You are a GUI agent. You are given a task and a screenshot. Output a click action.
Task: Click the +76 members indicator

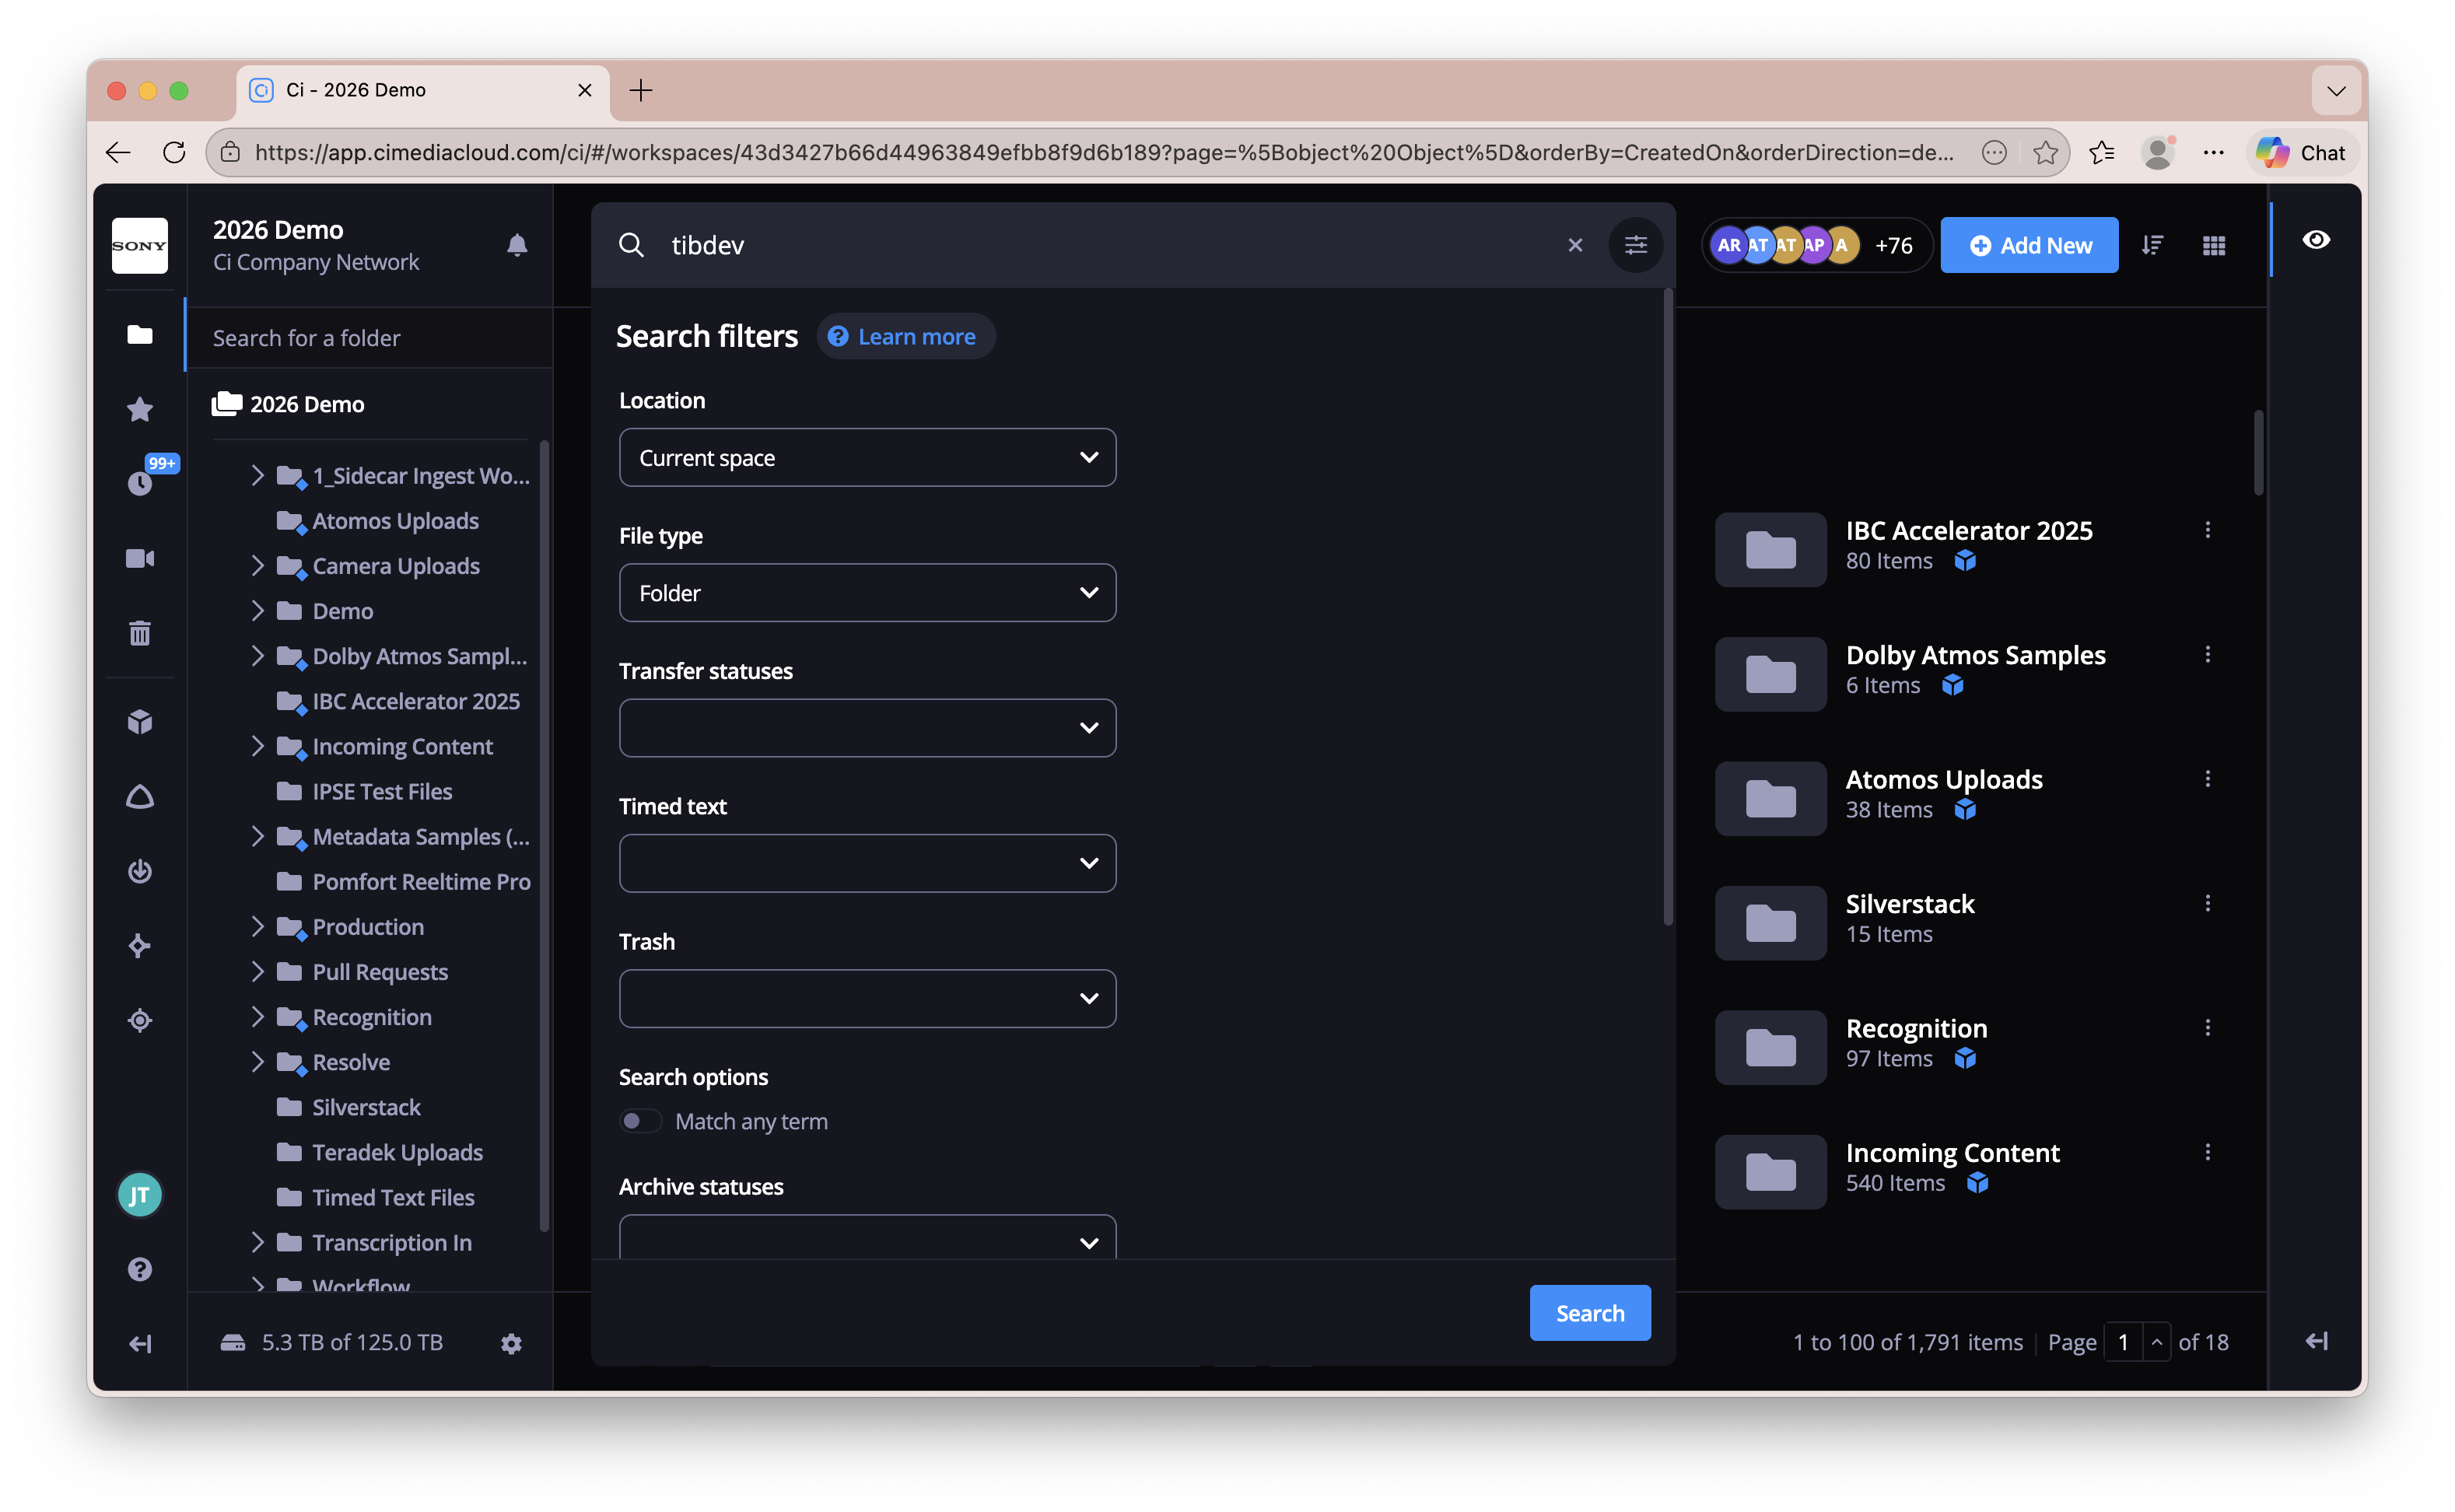(x=1893, y=245)
